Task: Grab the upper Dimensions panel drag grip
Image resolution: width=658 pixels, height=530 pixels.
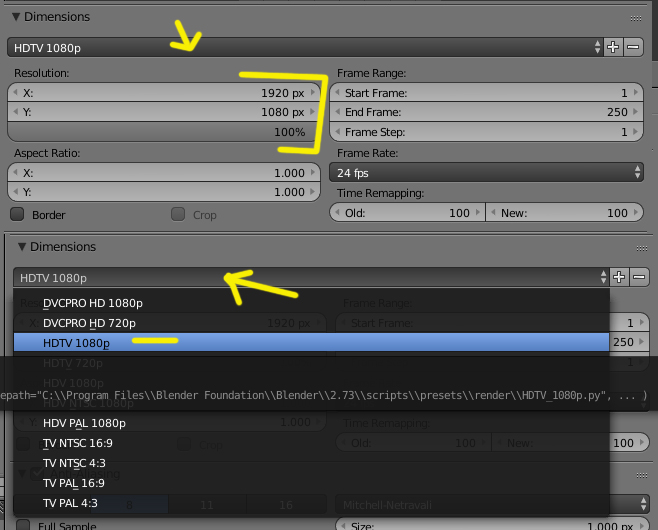Action: click(636, 18)
